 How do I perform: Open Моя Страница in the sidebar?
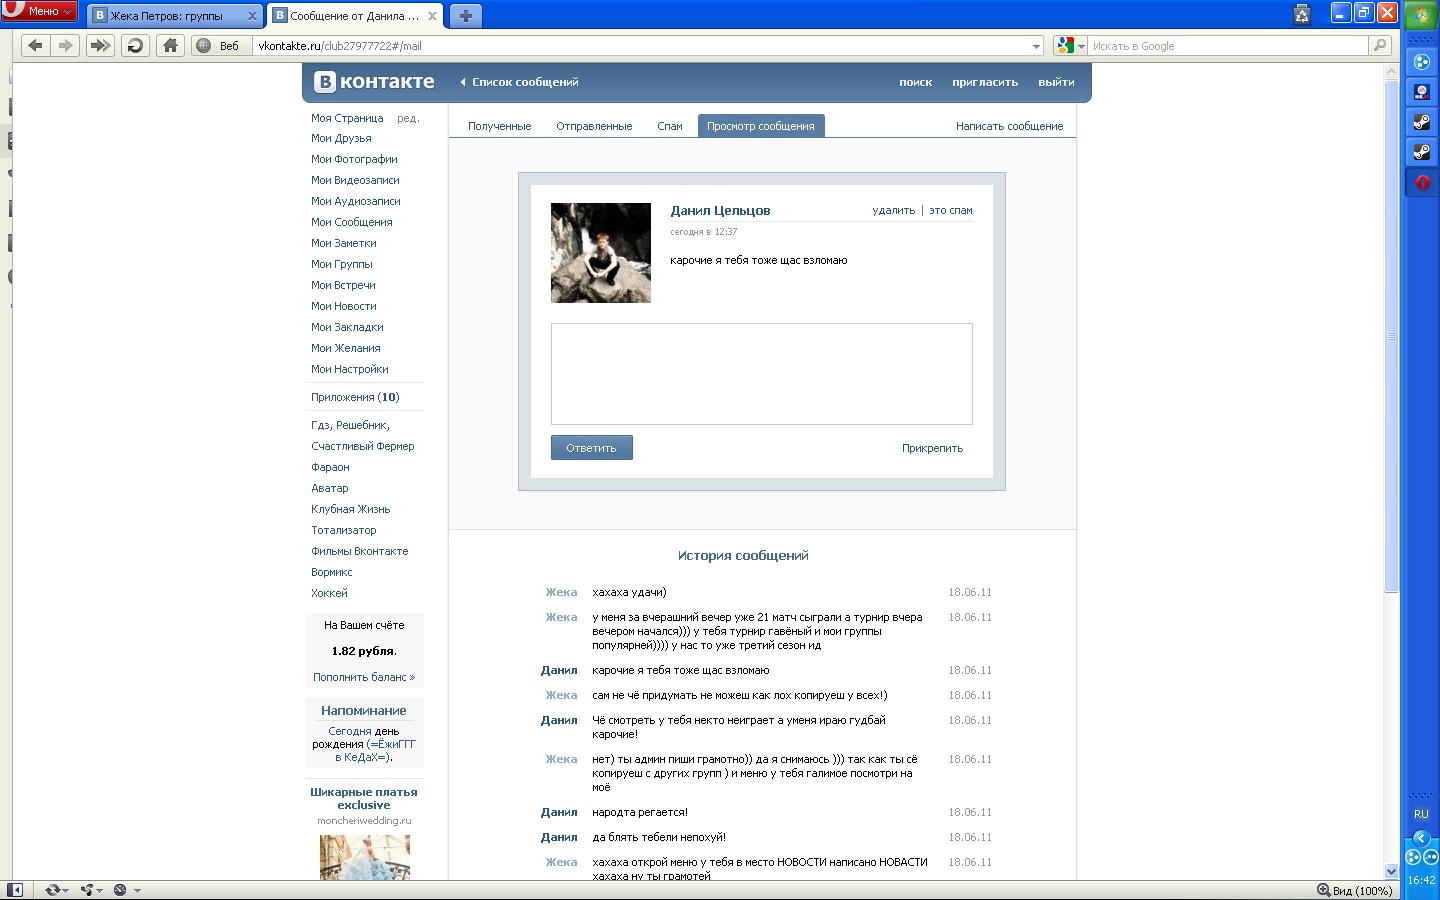(x=347, y=118)
